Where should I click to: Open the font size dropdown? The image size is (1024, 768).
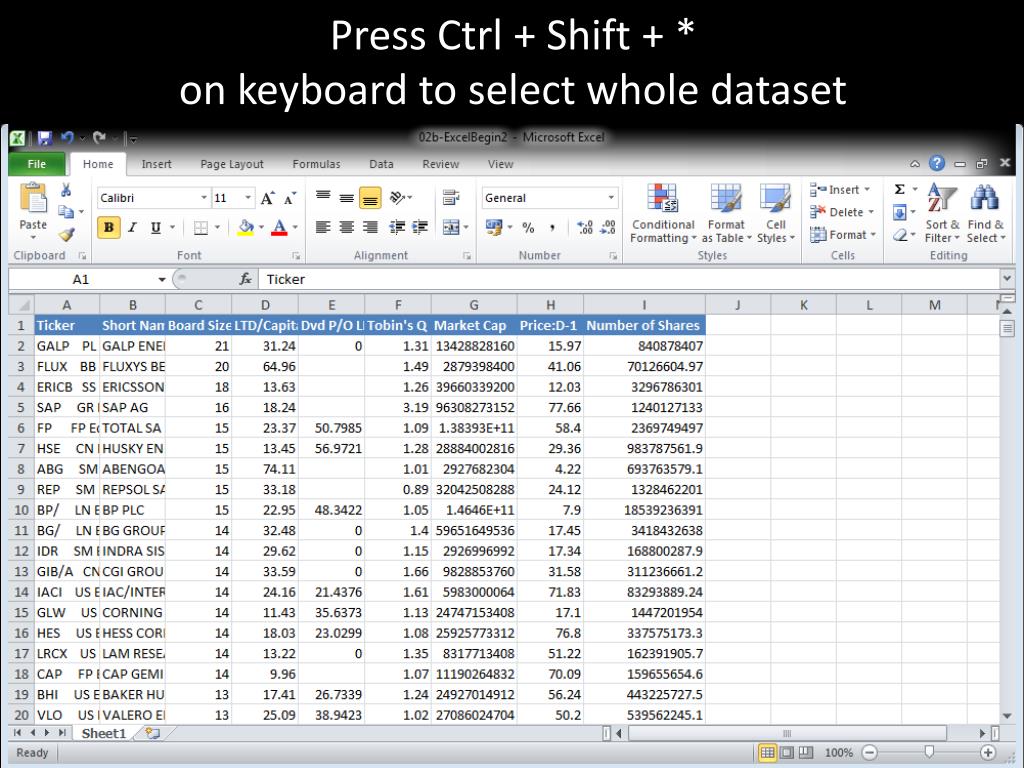coord(248,198)
